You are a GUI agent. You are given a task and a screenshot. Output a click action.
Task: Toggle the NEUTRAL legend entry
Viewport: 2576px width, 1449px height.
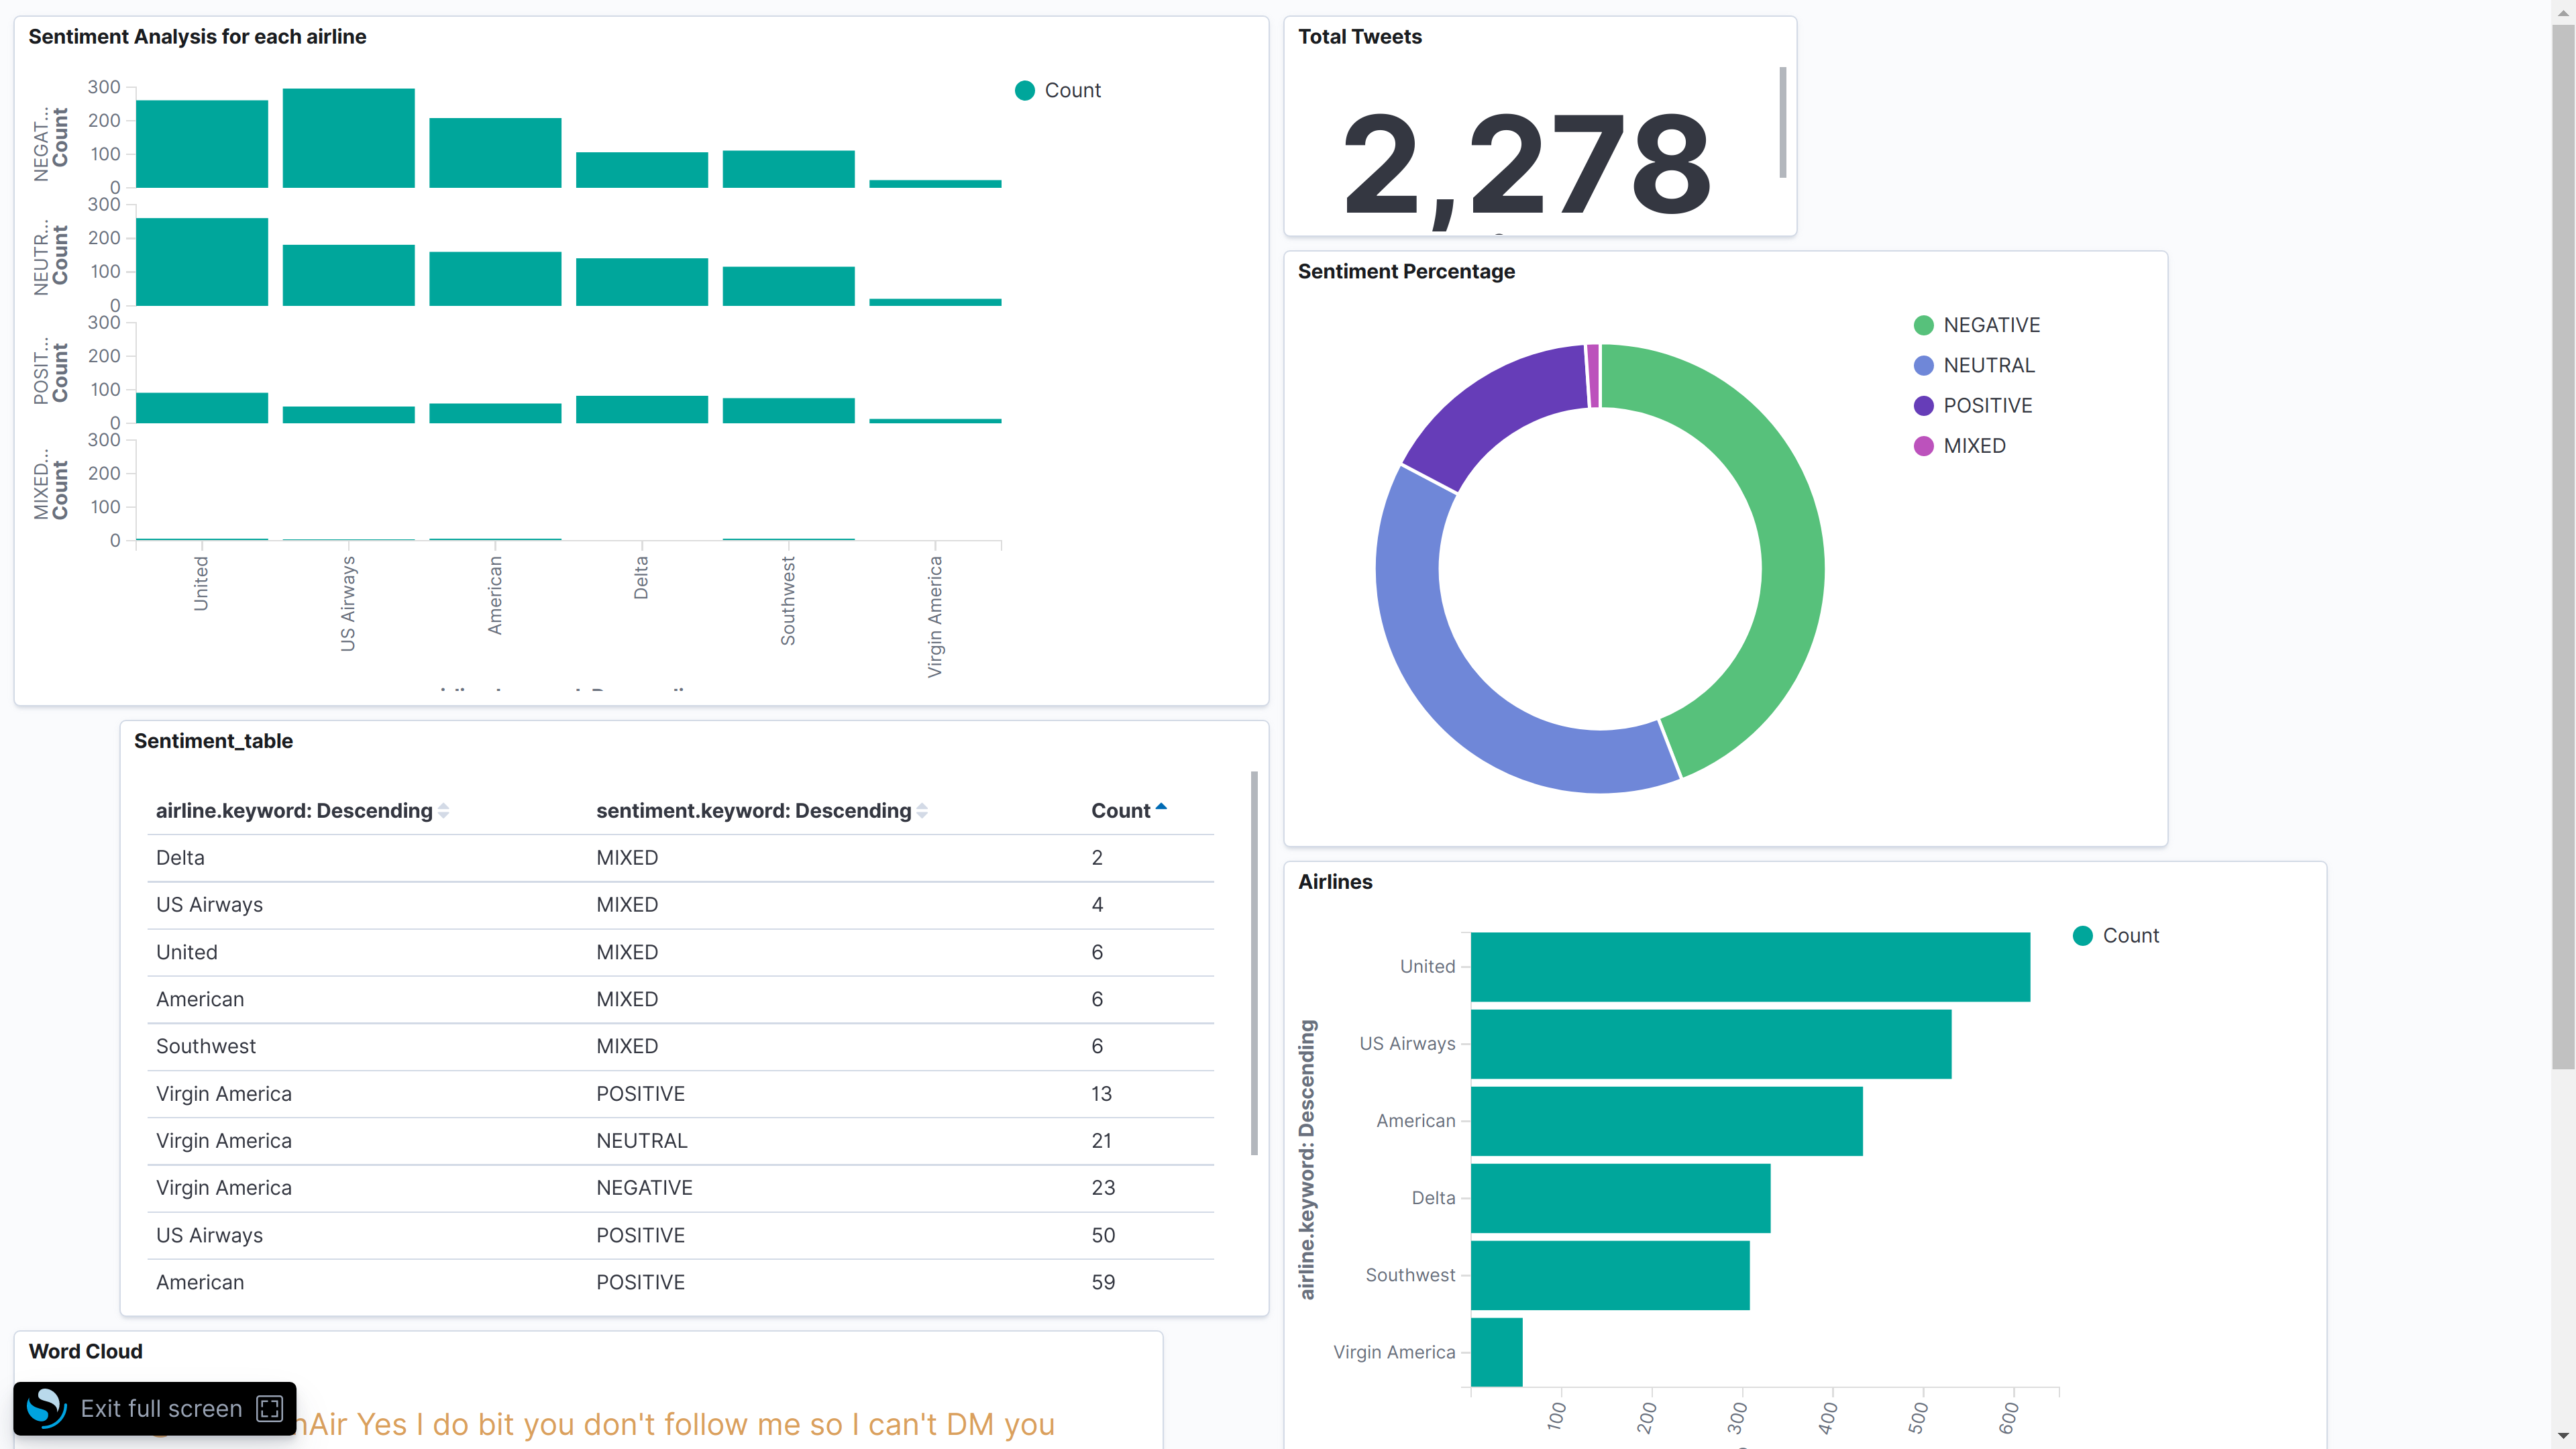1988,365
